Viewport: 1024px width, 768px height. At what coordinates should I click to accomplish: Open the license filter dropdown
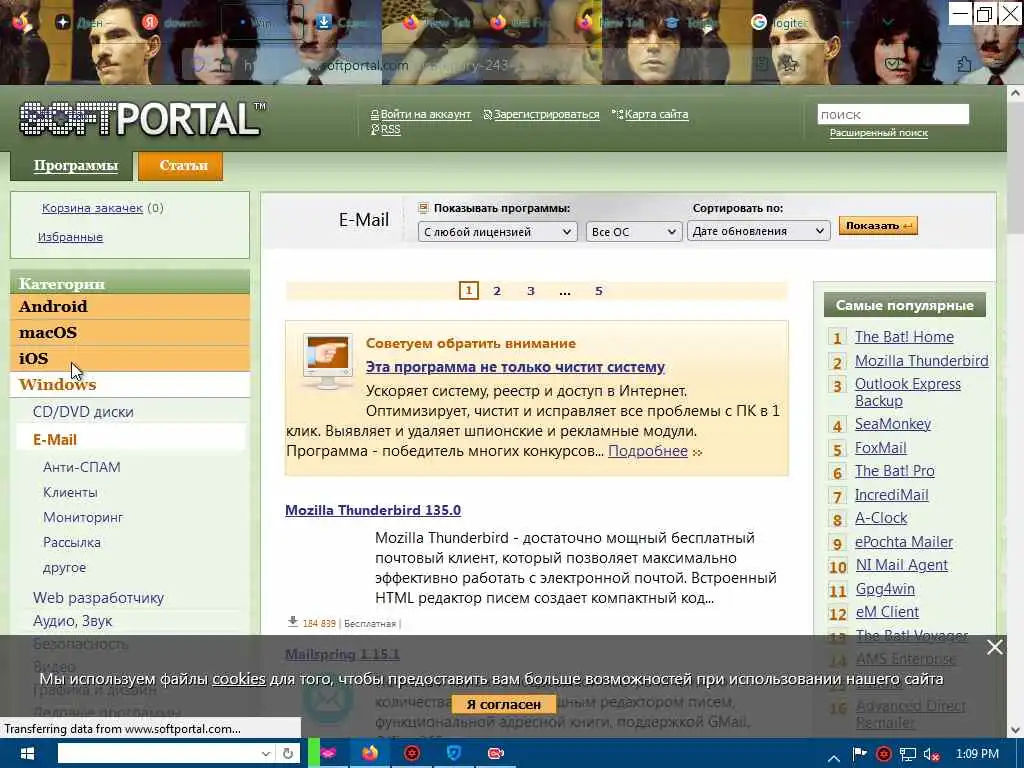[497, 231]
